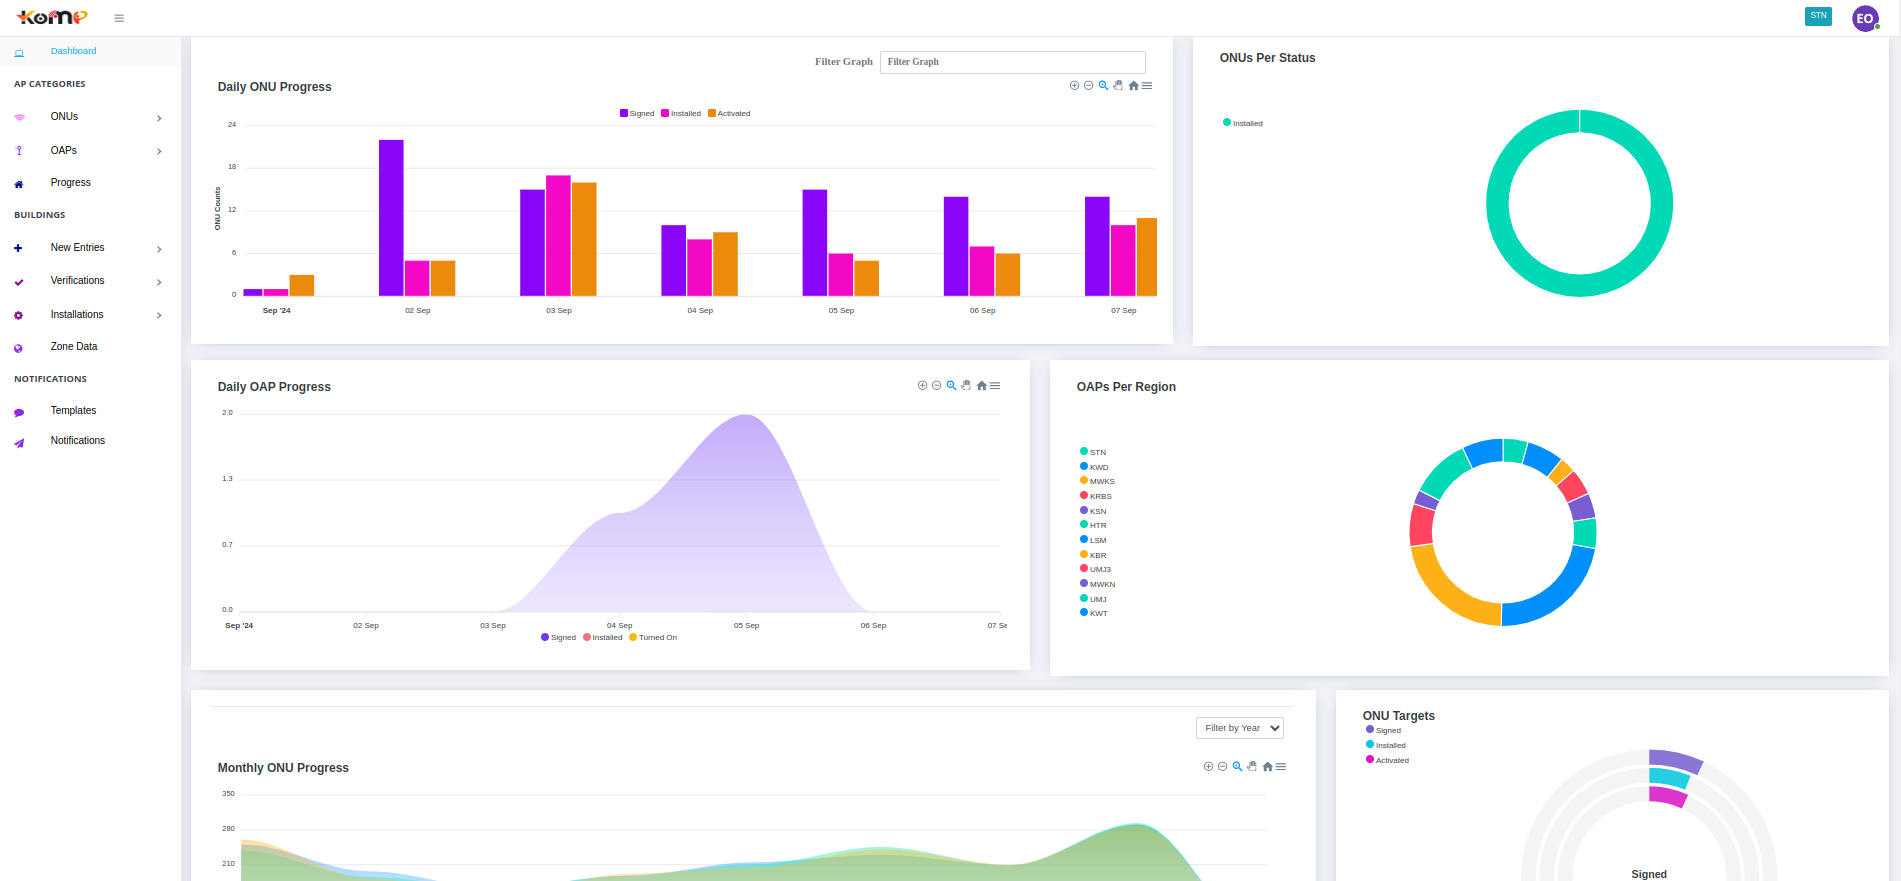
Task: Expand the OAPs submenu chevron
Action: pos(159,151)
